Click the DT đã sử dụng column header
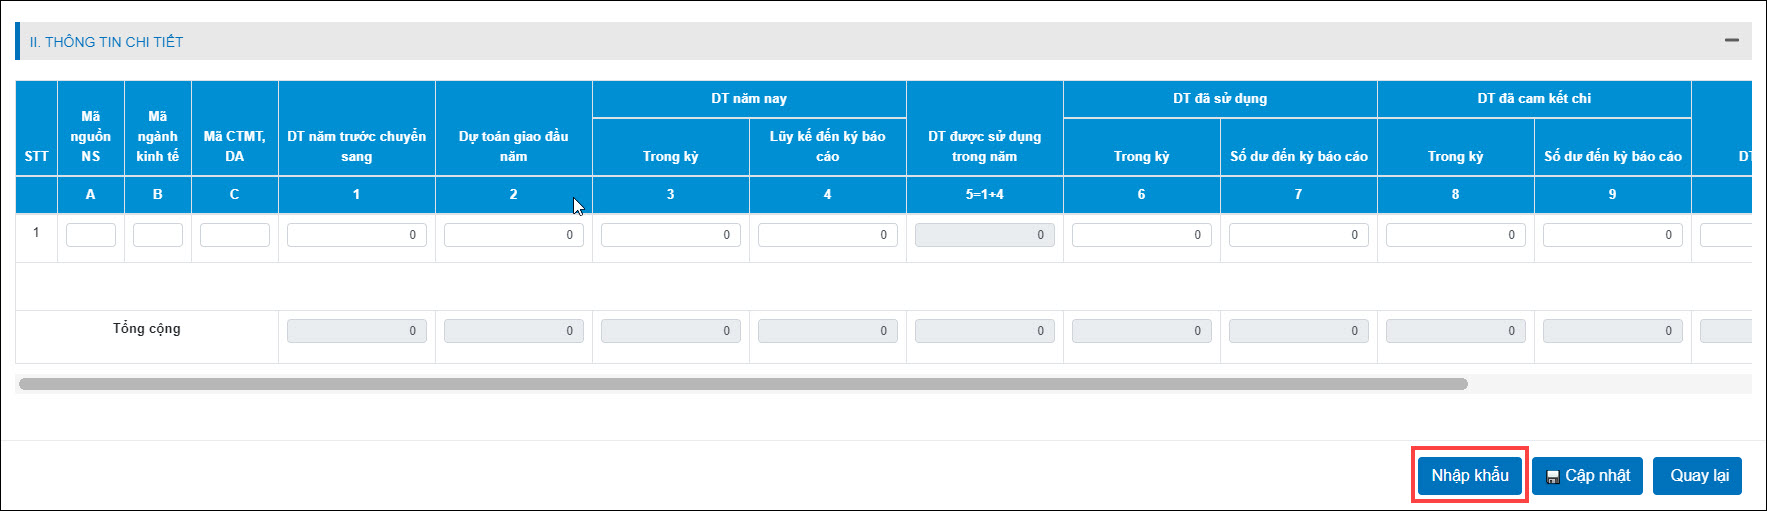1767x511 pixels. tap(1220, 99)
